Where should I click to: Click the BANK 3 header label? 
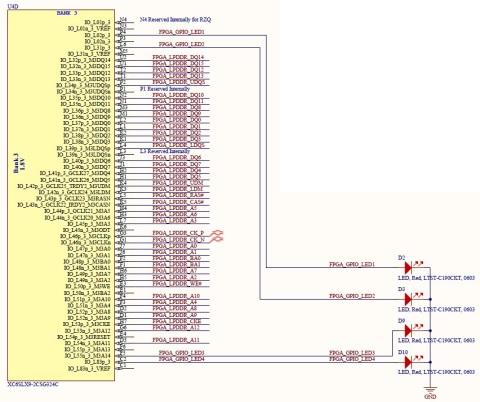[x=67, y=13]
